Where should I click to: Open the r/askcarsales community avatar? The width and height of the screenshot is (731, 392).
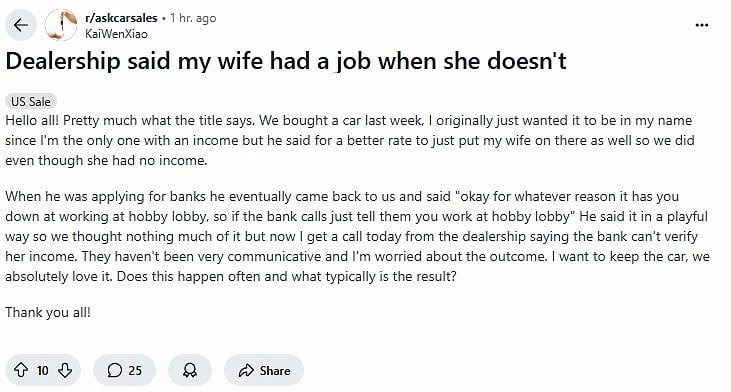click(61, 25)
